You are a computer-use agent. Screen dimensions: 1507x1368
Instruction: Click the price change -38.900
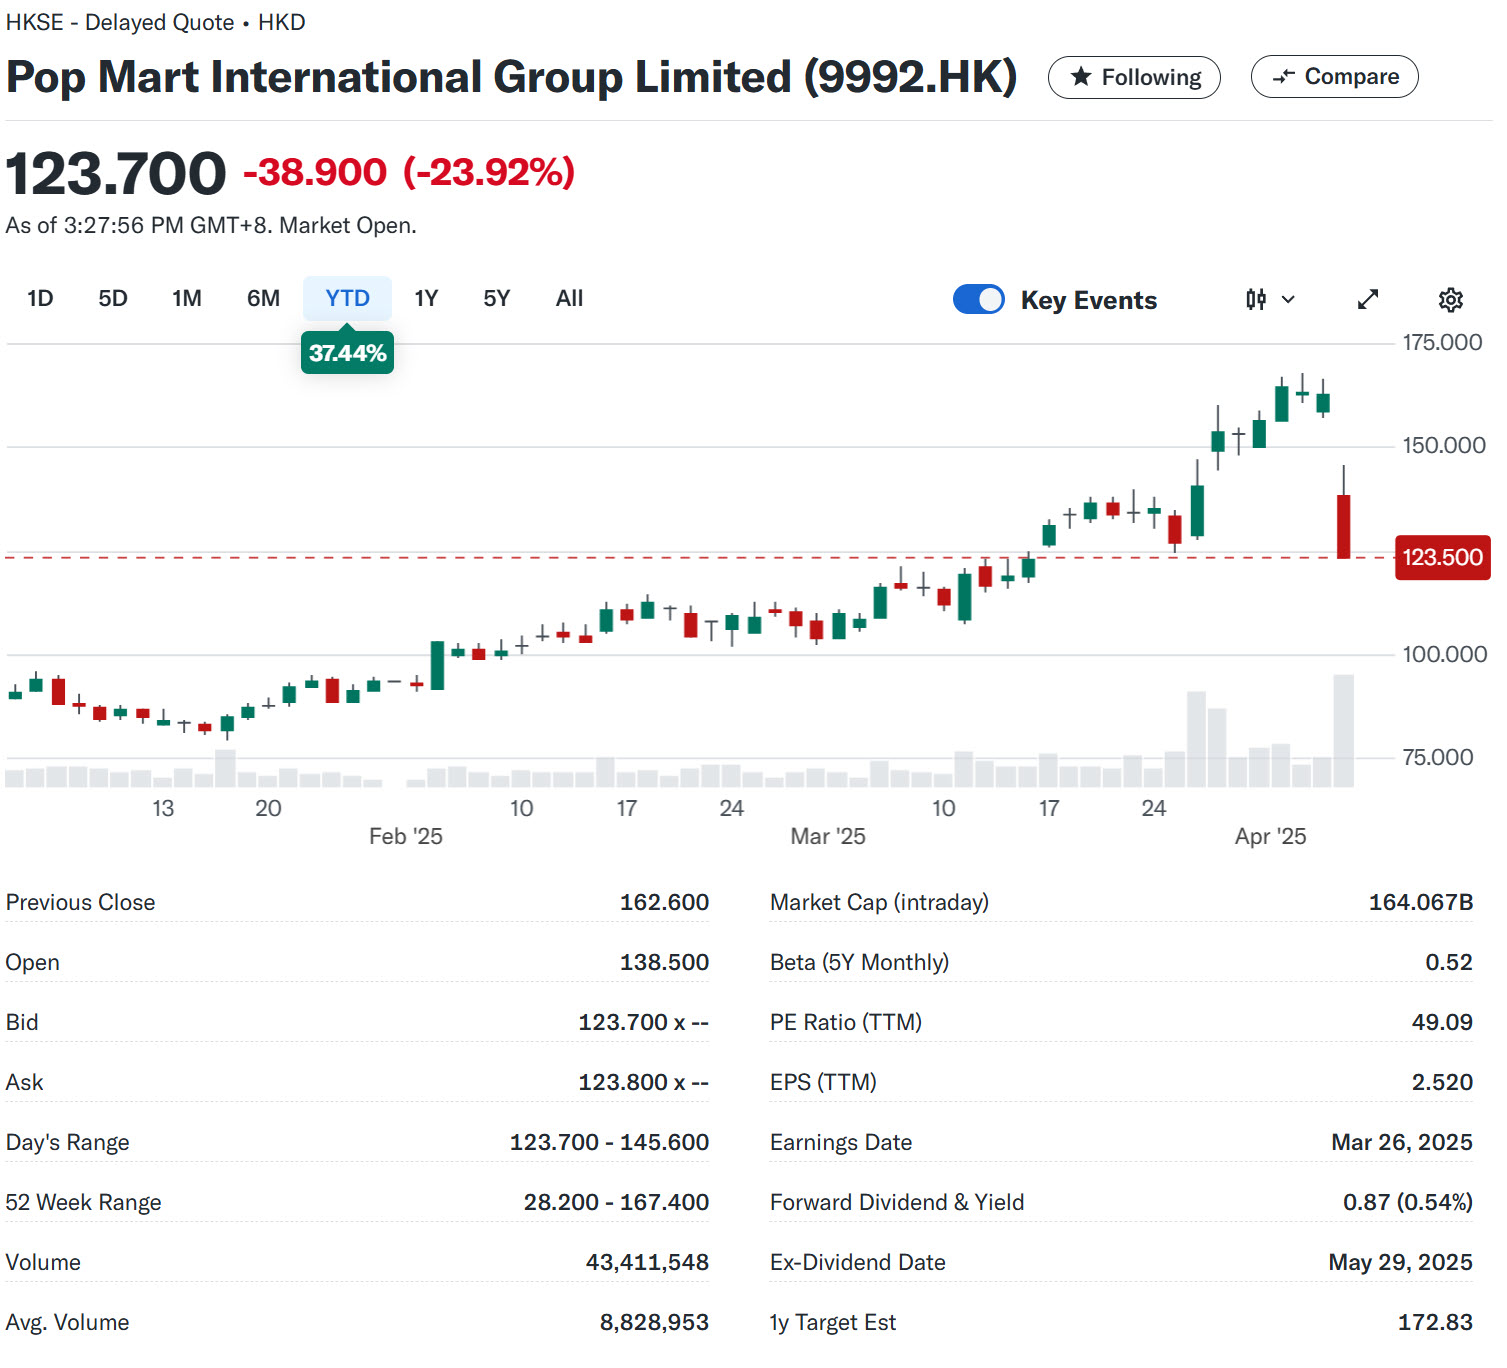(315, 172)
